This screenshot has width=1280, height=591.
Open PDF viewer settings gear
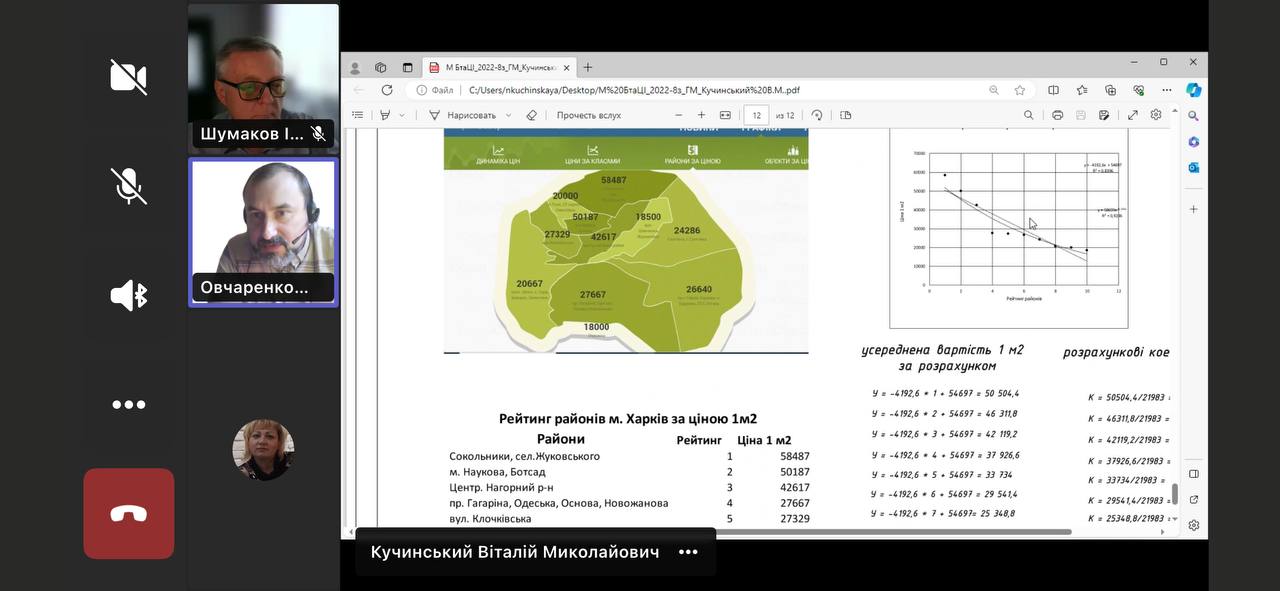[x=1156, y=115]
